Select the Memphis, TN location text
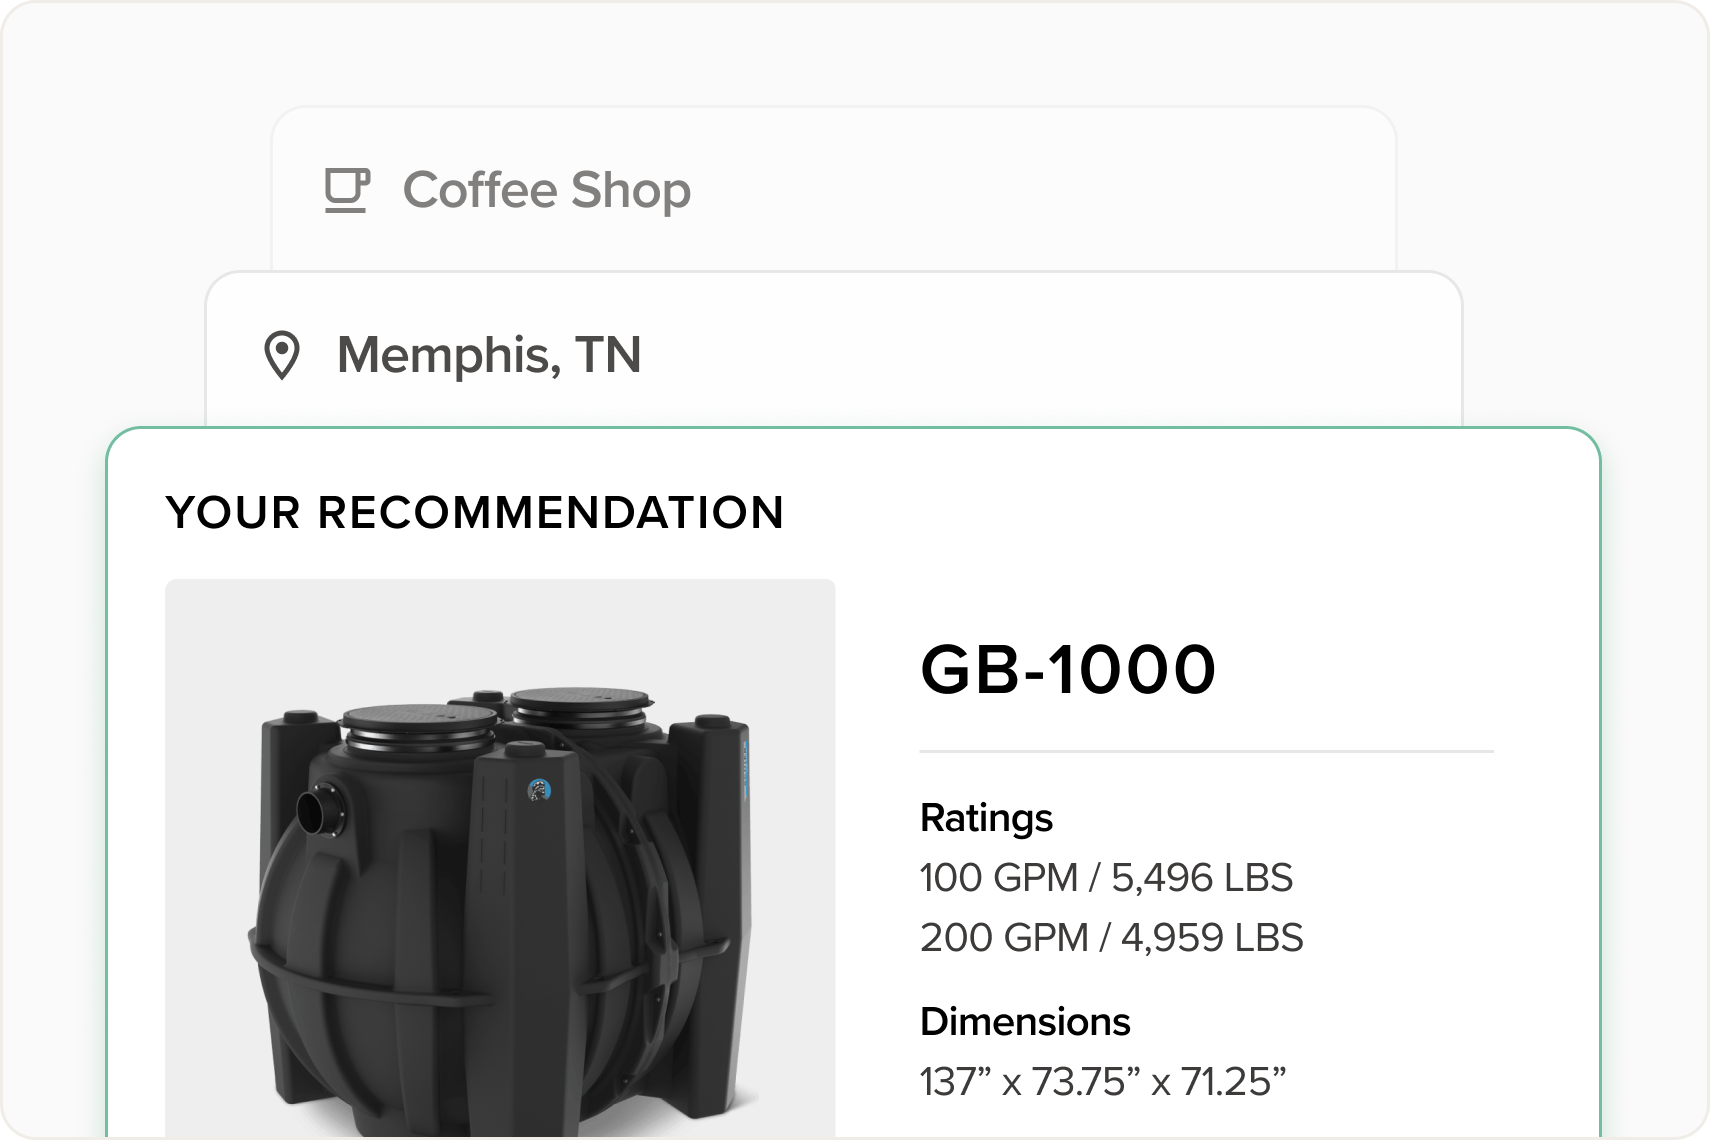The width and height of the screenshot is (1710, 1140). [x=489, y=355]
